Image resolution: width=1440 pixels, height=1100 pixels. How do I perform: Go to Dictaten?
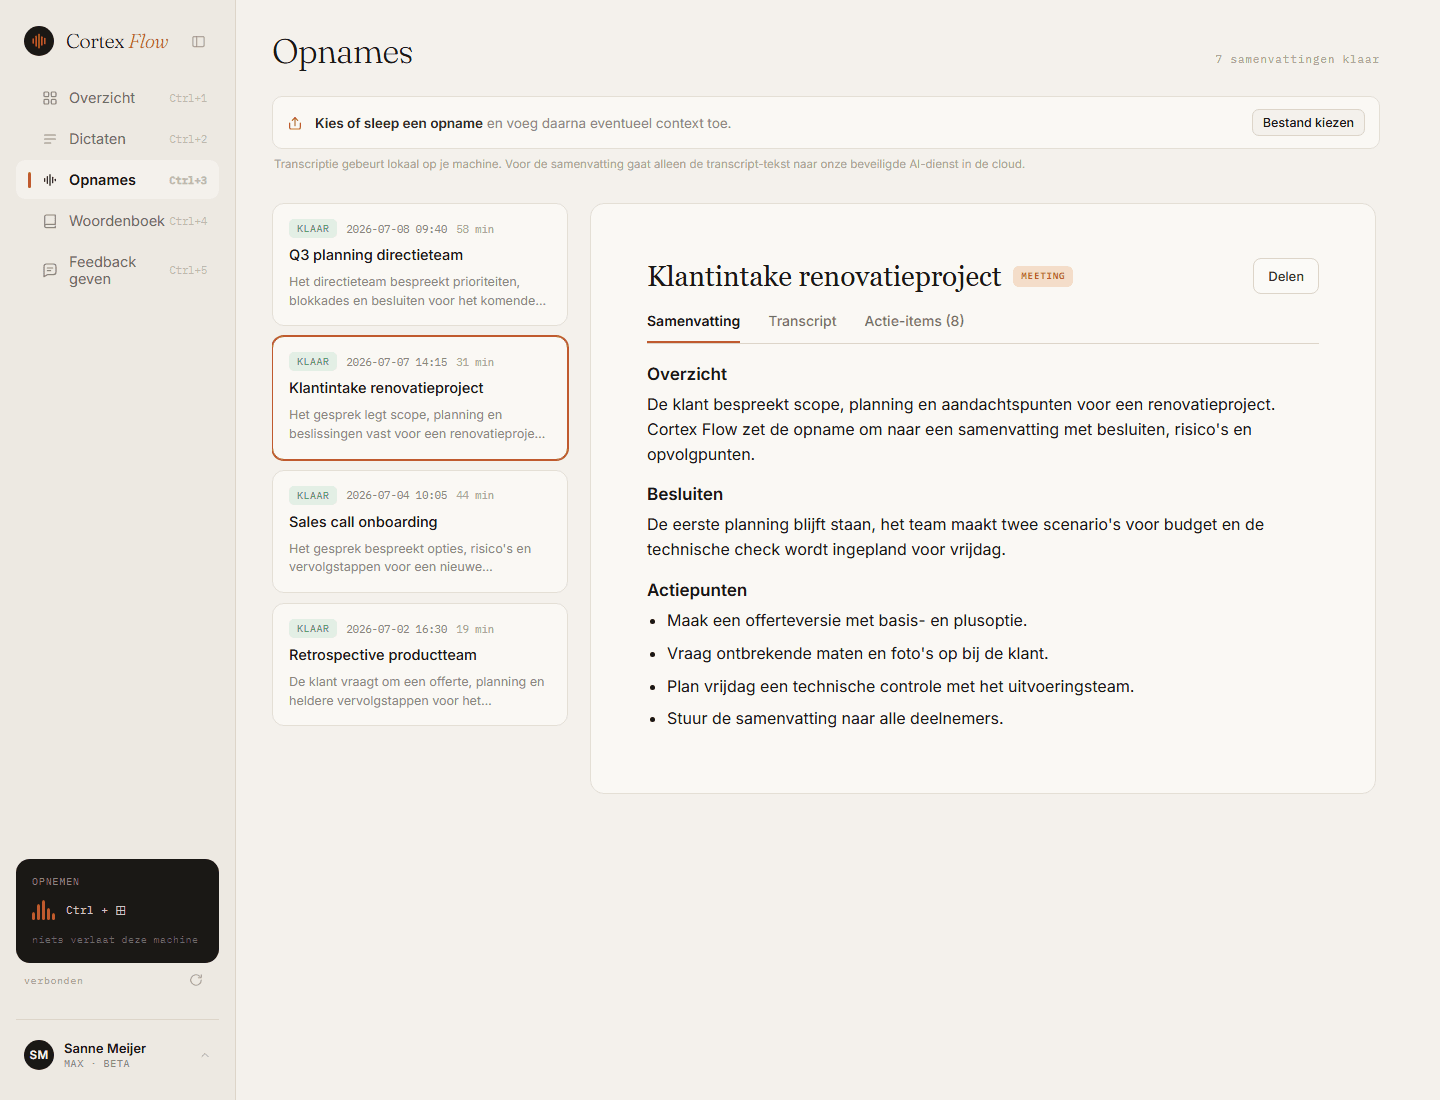point(117,139)
